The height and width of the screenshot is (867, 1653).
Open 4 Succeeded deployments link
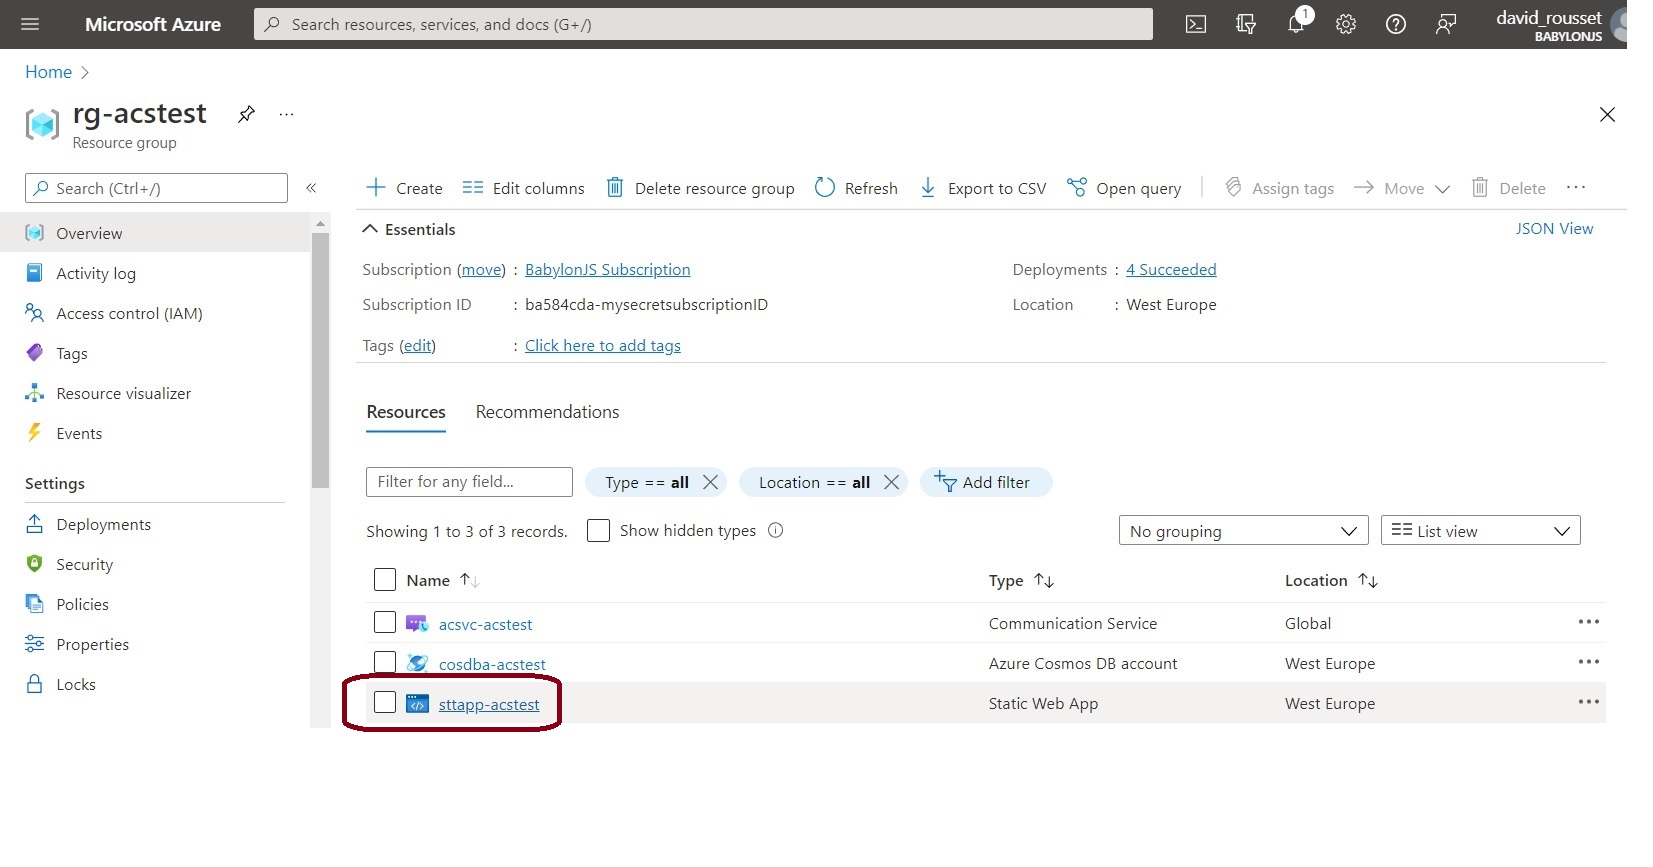pos(1171,270)
